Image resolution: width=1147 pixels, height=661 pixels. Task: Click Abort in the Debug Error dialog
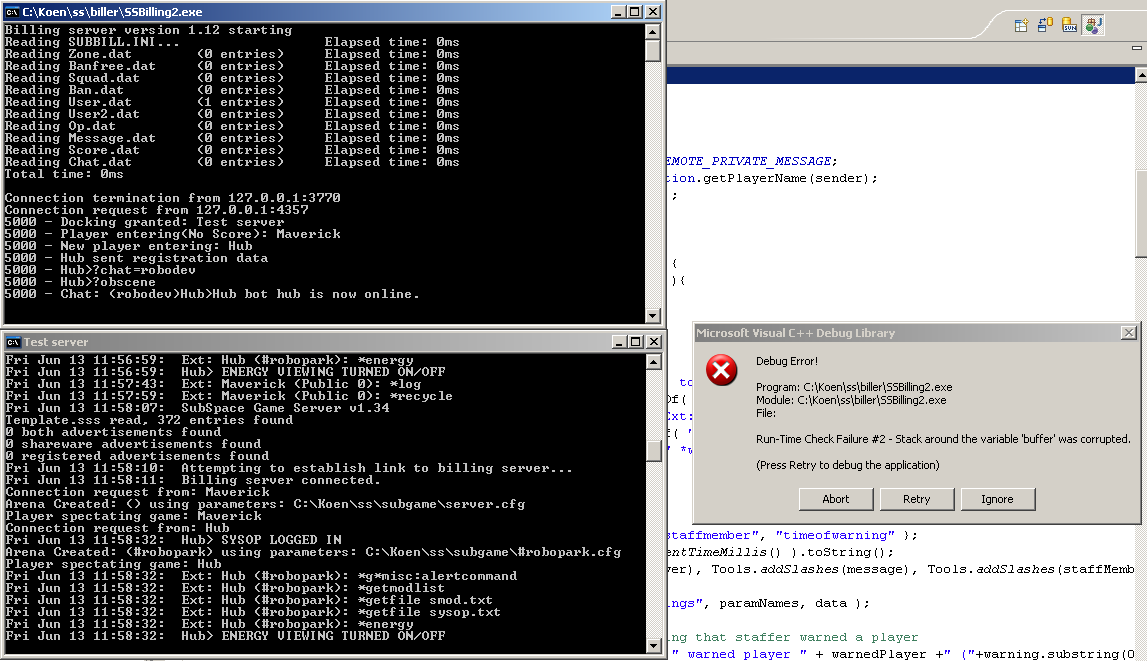click(x=835, y=499)
